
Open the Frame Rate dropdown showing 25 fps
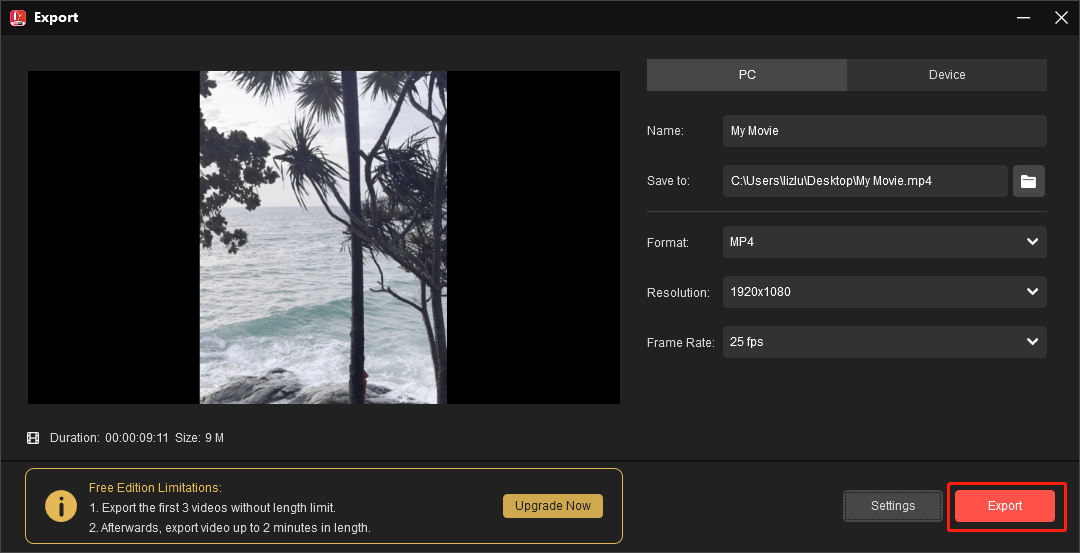pyautogui.click(x=884, y=342)
